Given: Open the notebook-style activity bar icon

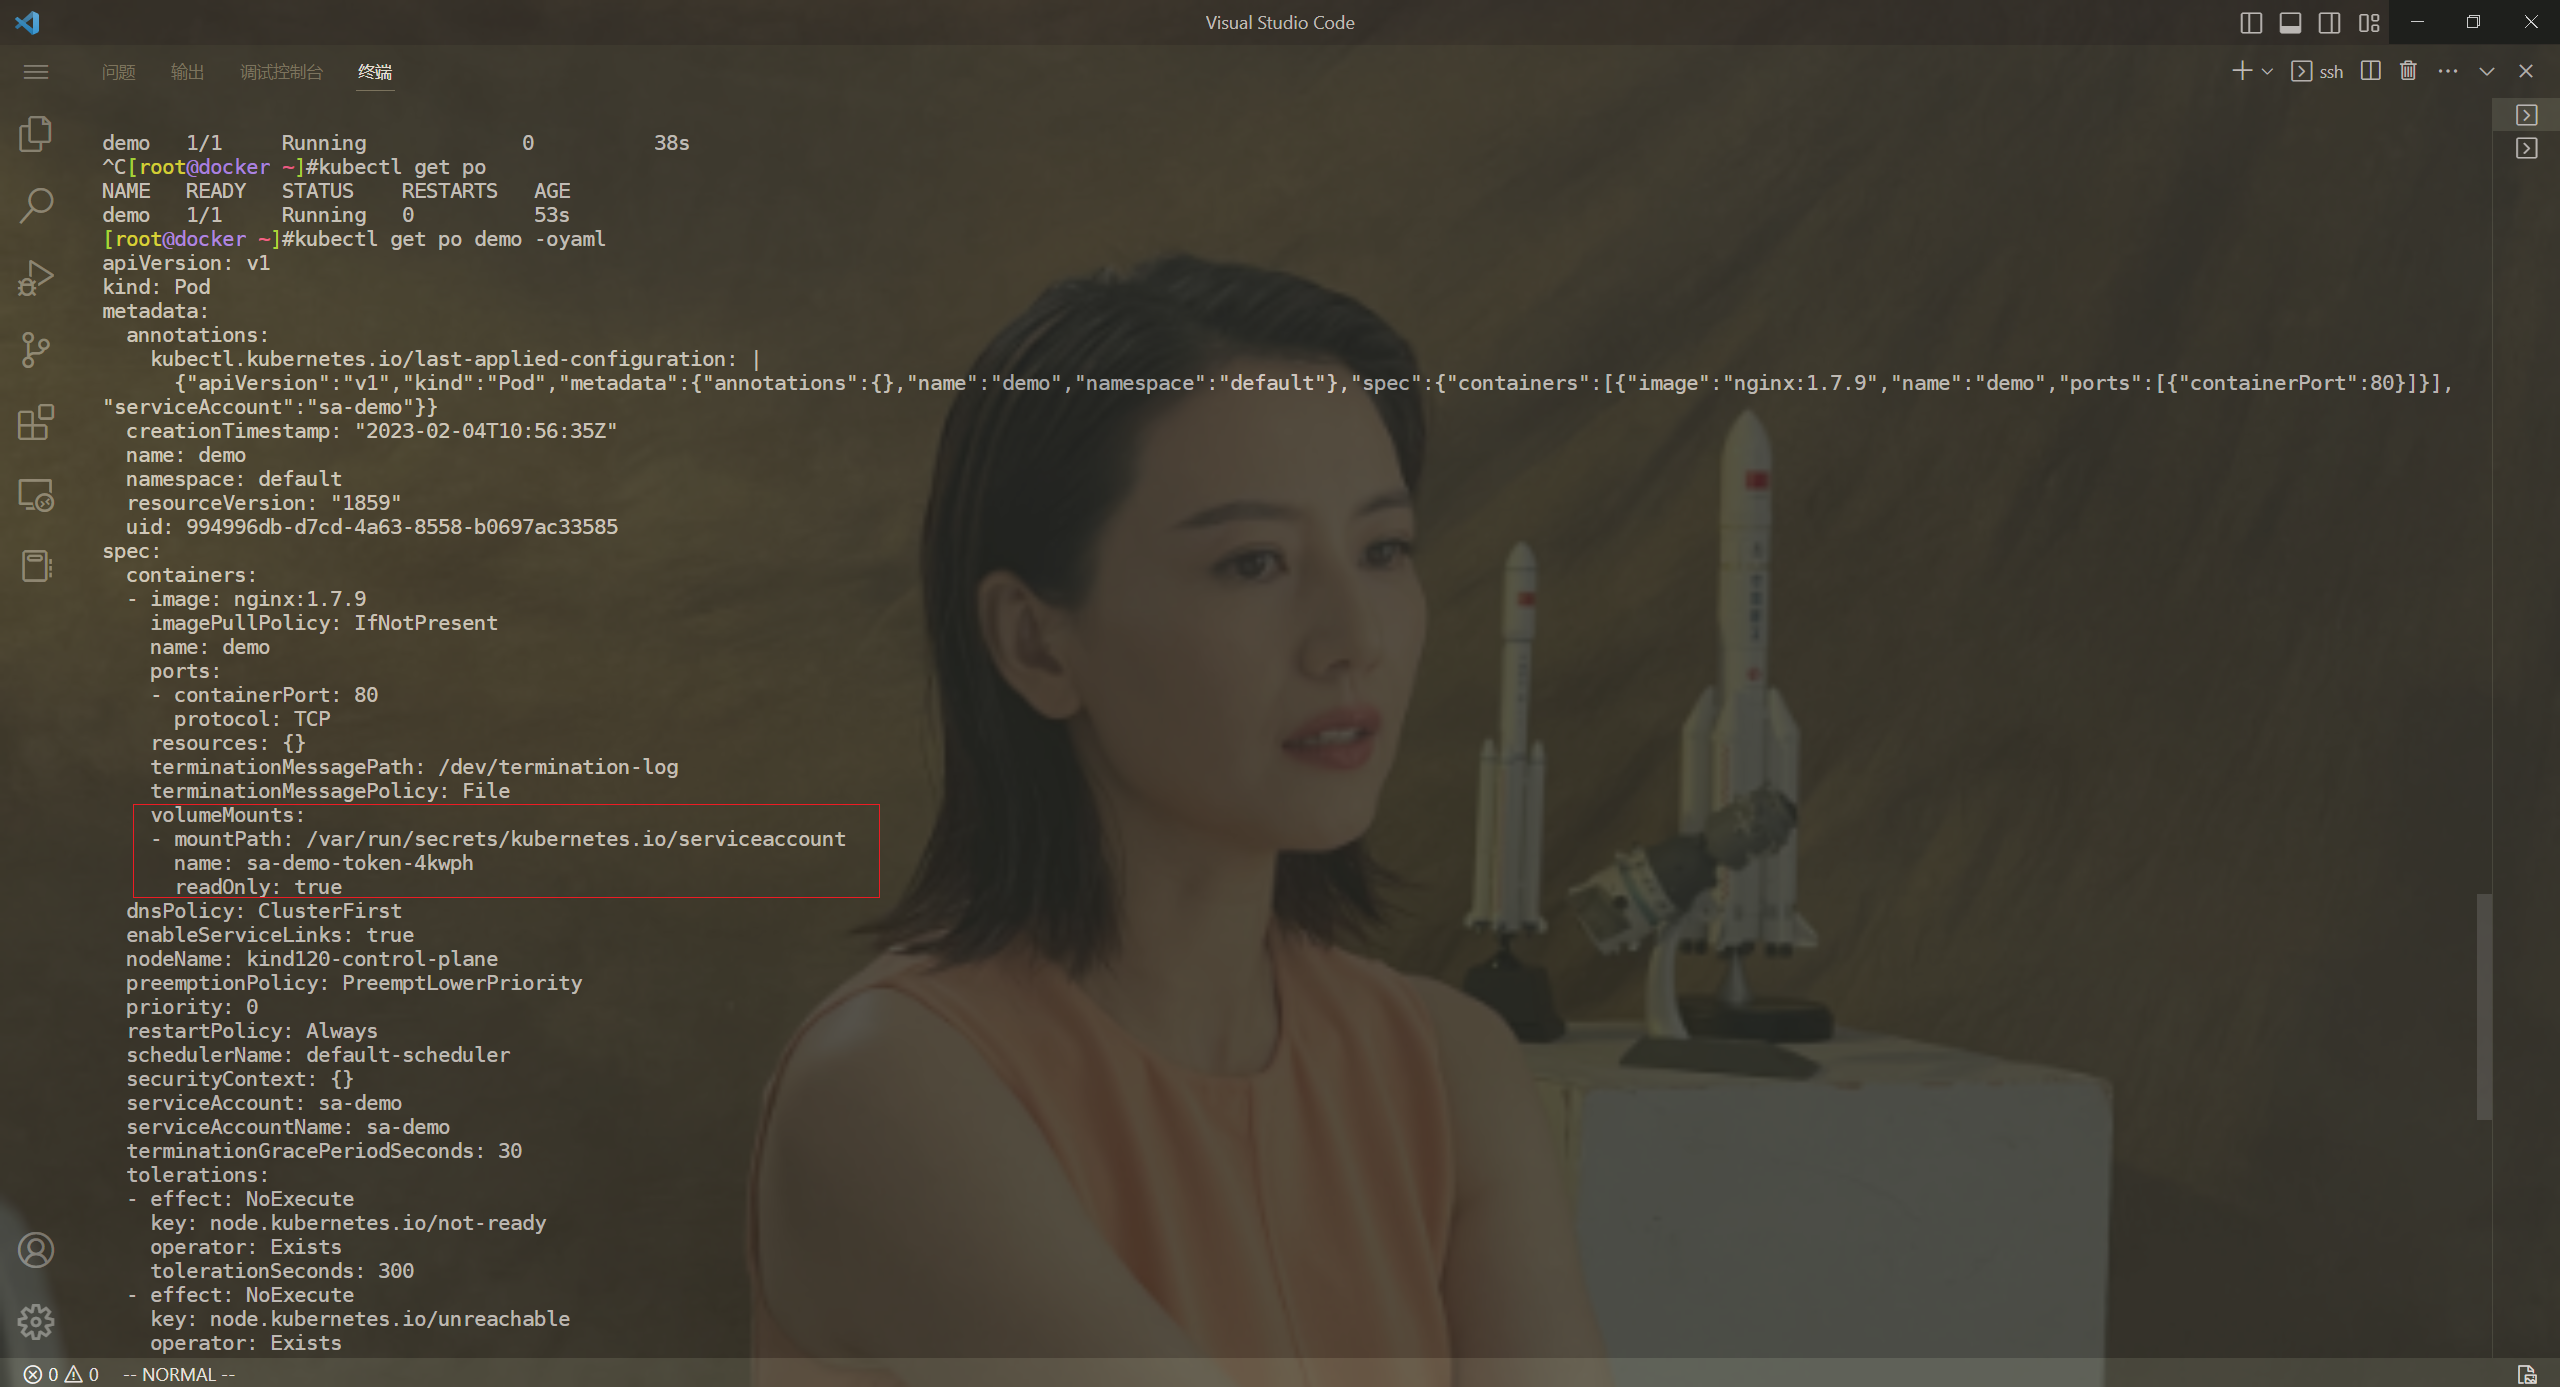Looking at the screenshot, I should click(36, 566).
